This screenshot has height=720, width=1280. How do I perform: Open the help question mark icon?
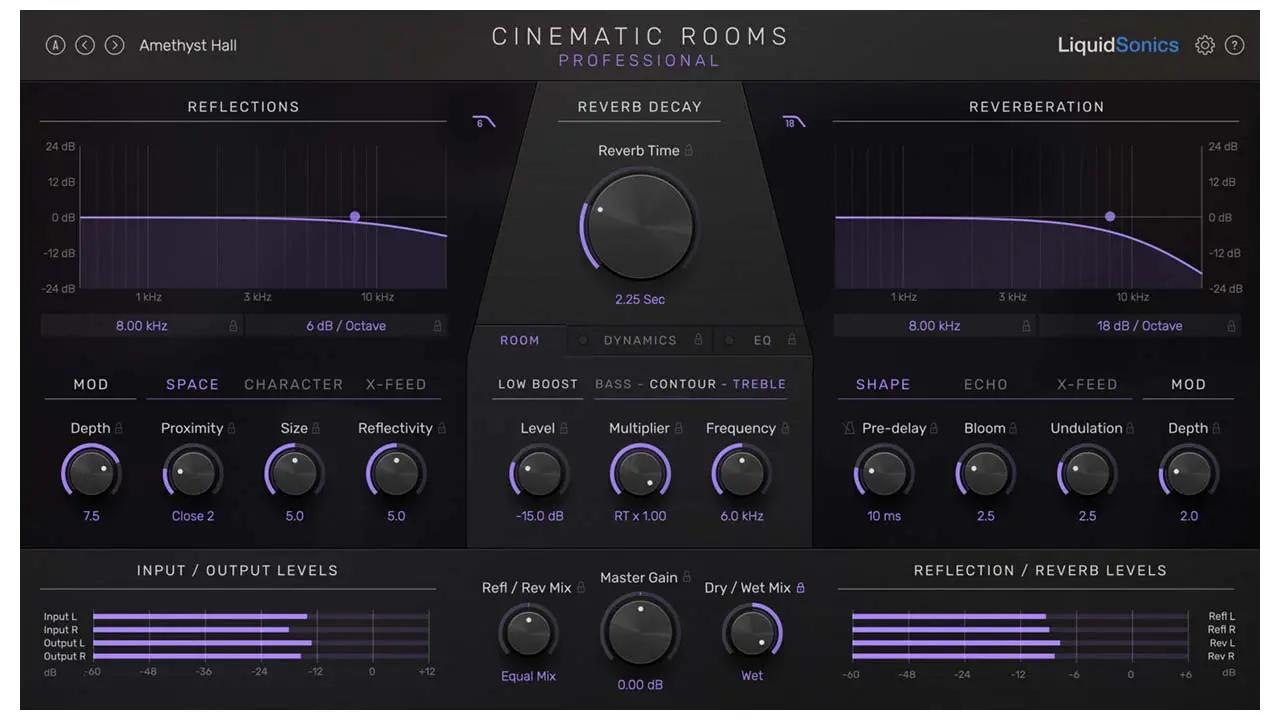pos(1235,45)
